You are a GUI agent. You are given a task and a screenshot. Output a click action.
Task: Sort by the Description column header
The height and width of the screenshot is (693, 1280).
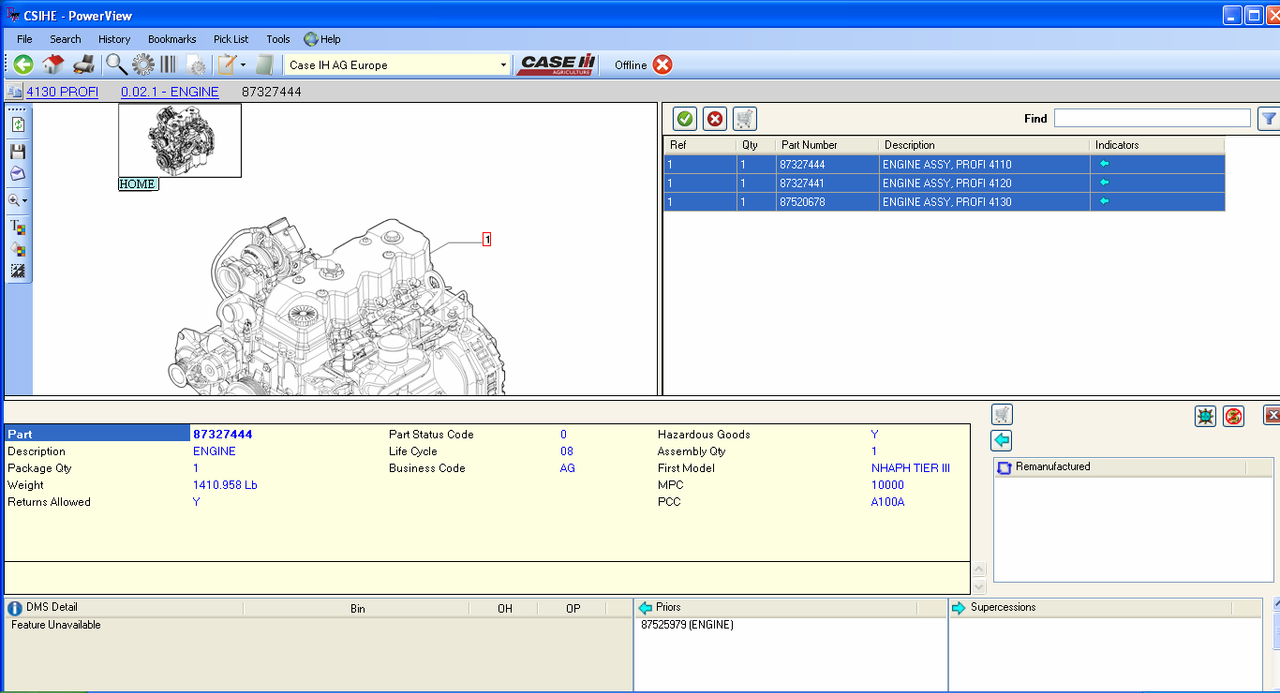pyautogui.click(x=984, y=145)
